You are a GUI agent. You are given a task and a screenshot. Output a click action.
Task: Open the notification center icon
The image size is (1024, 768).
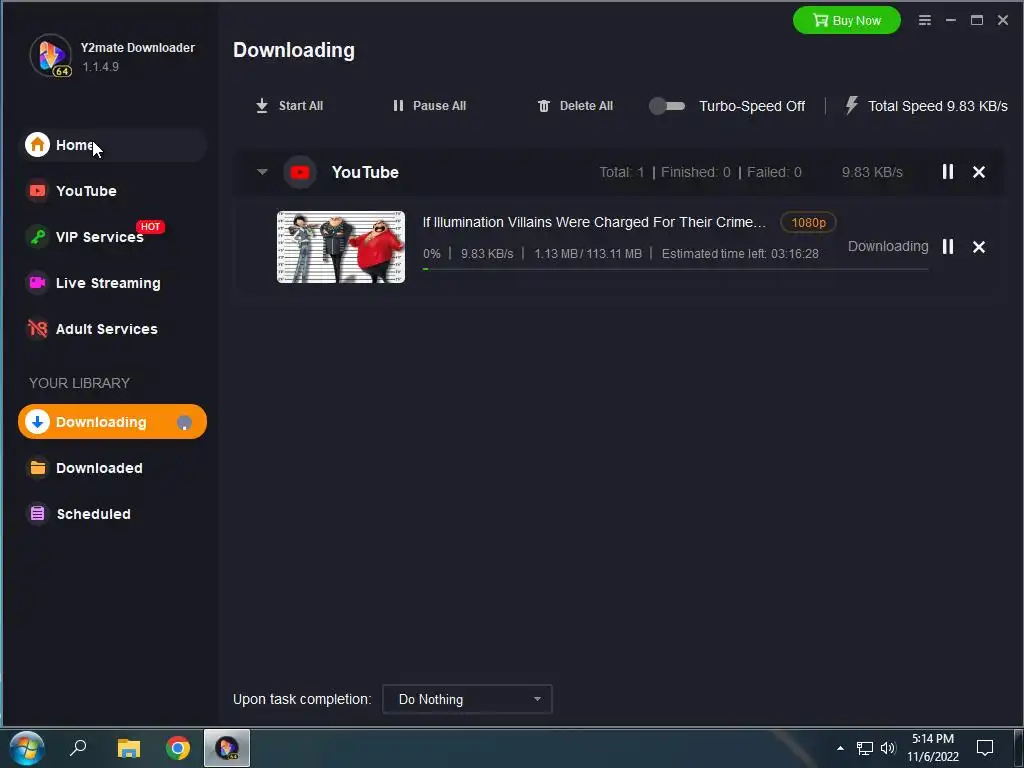point(984,748)
